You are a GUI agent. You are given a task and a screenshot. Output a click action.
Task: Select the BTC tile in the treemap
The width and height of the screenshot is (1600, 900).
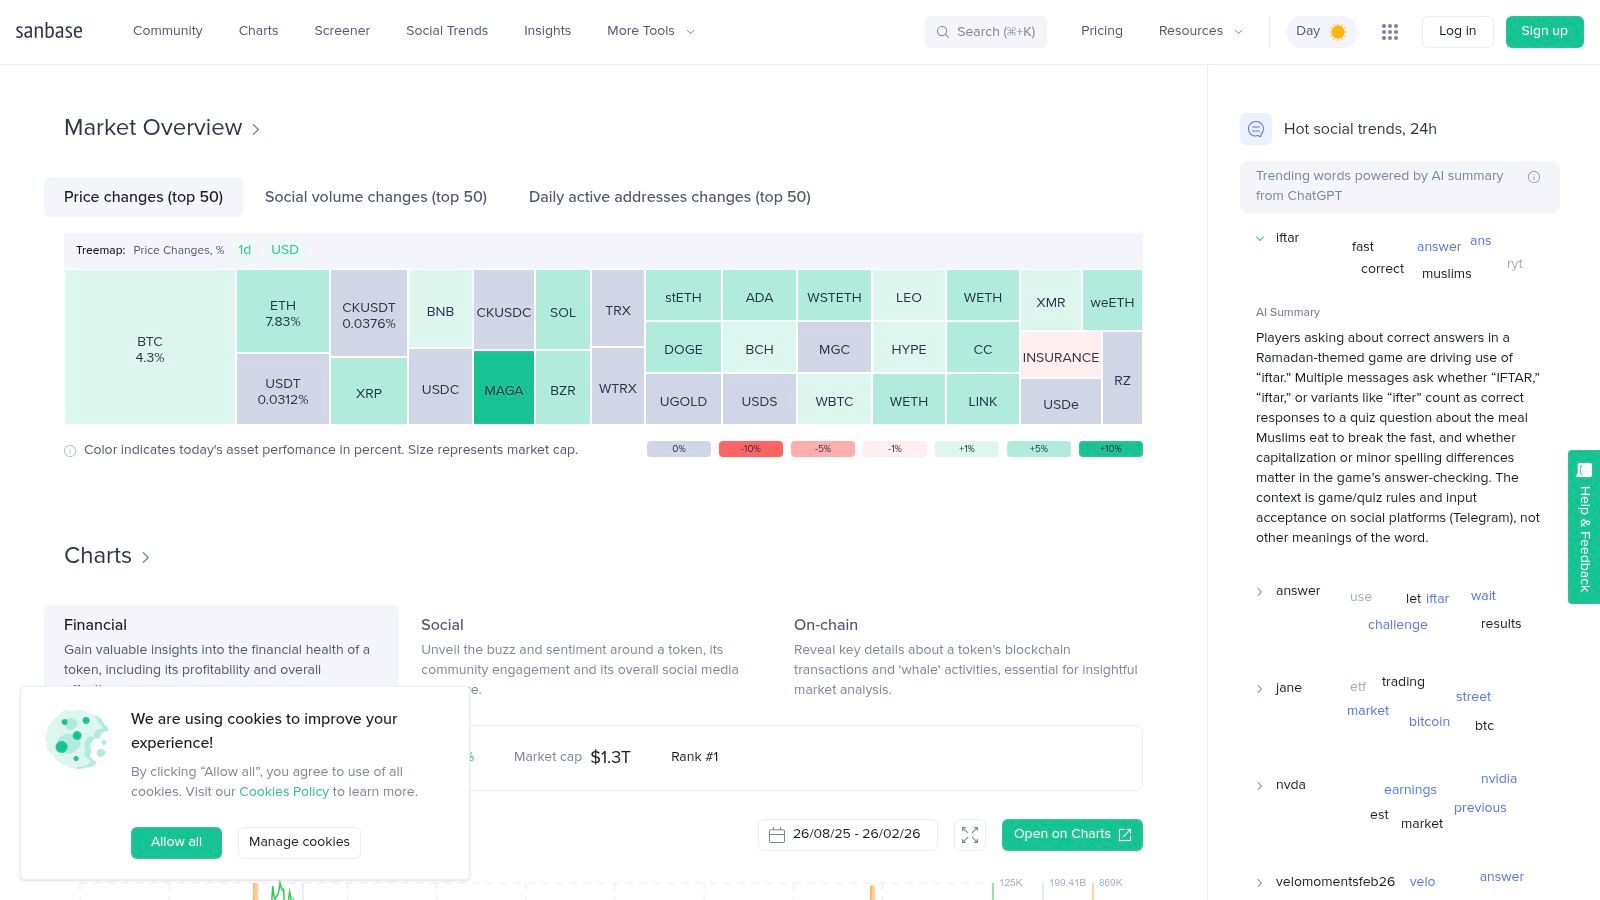pos(150,347)
